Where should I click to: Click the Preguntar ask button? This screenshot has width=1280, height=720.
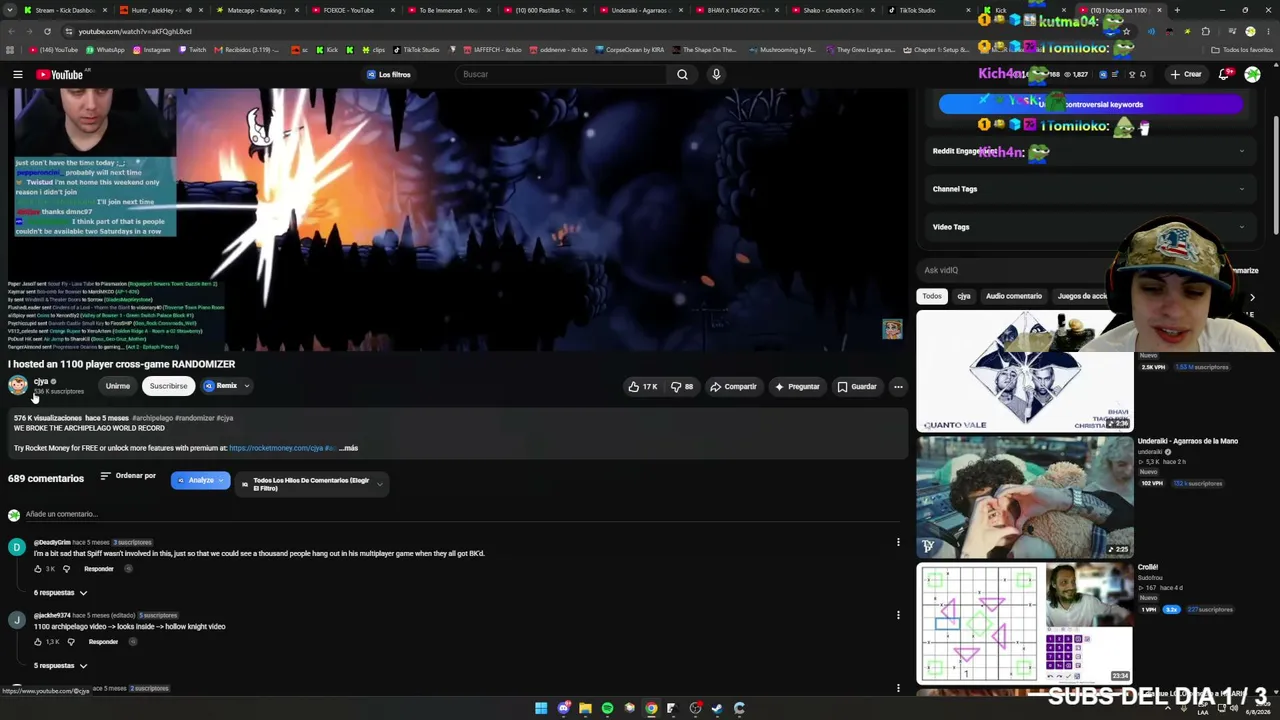(796, 386)
